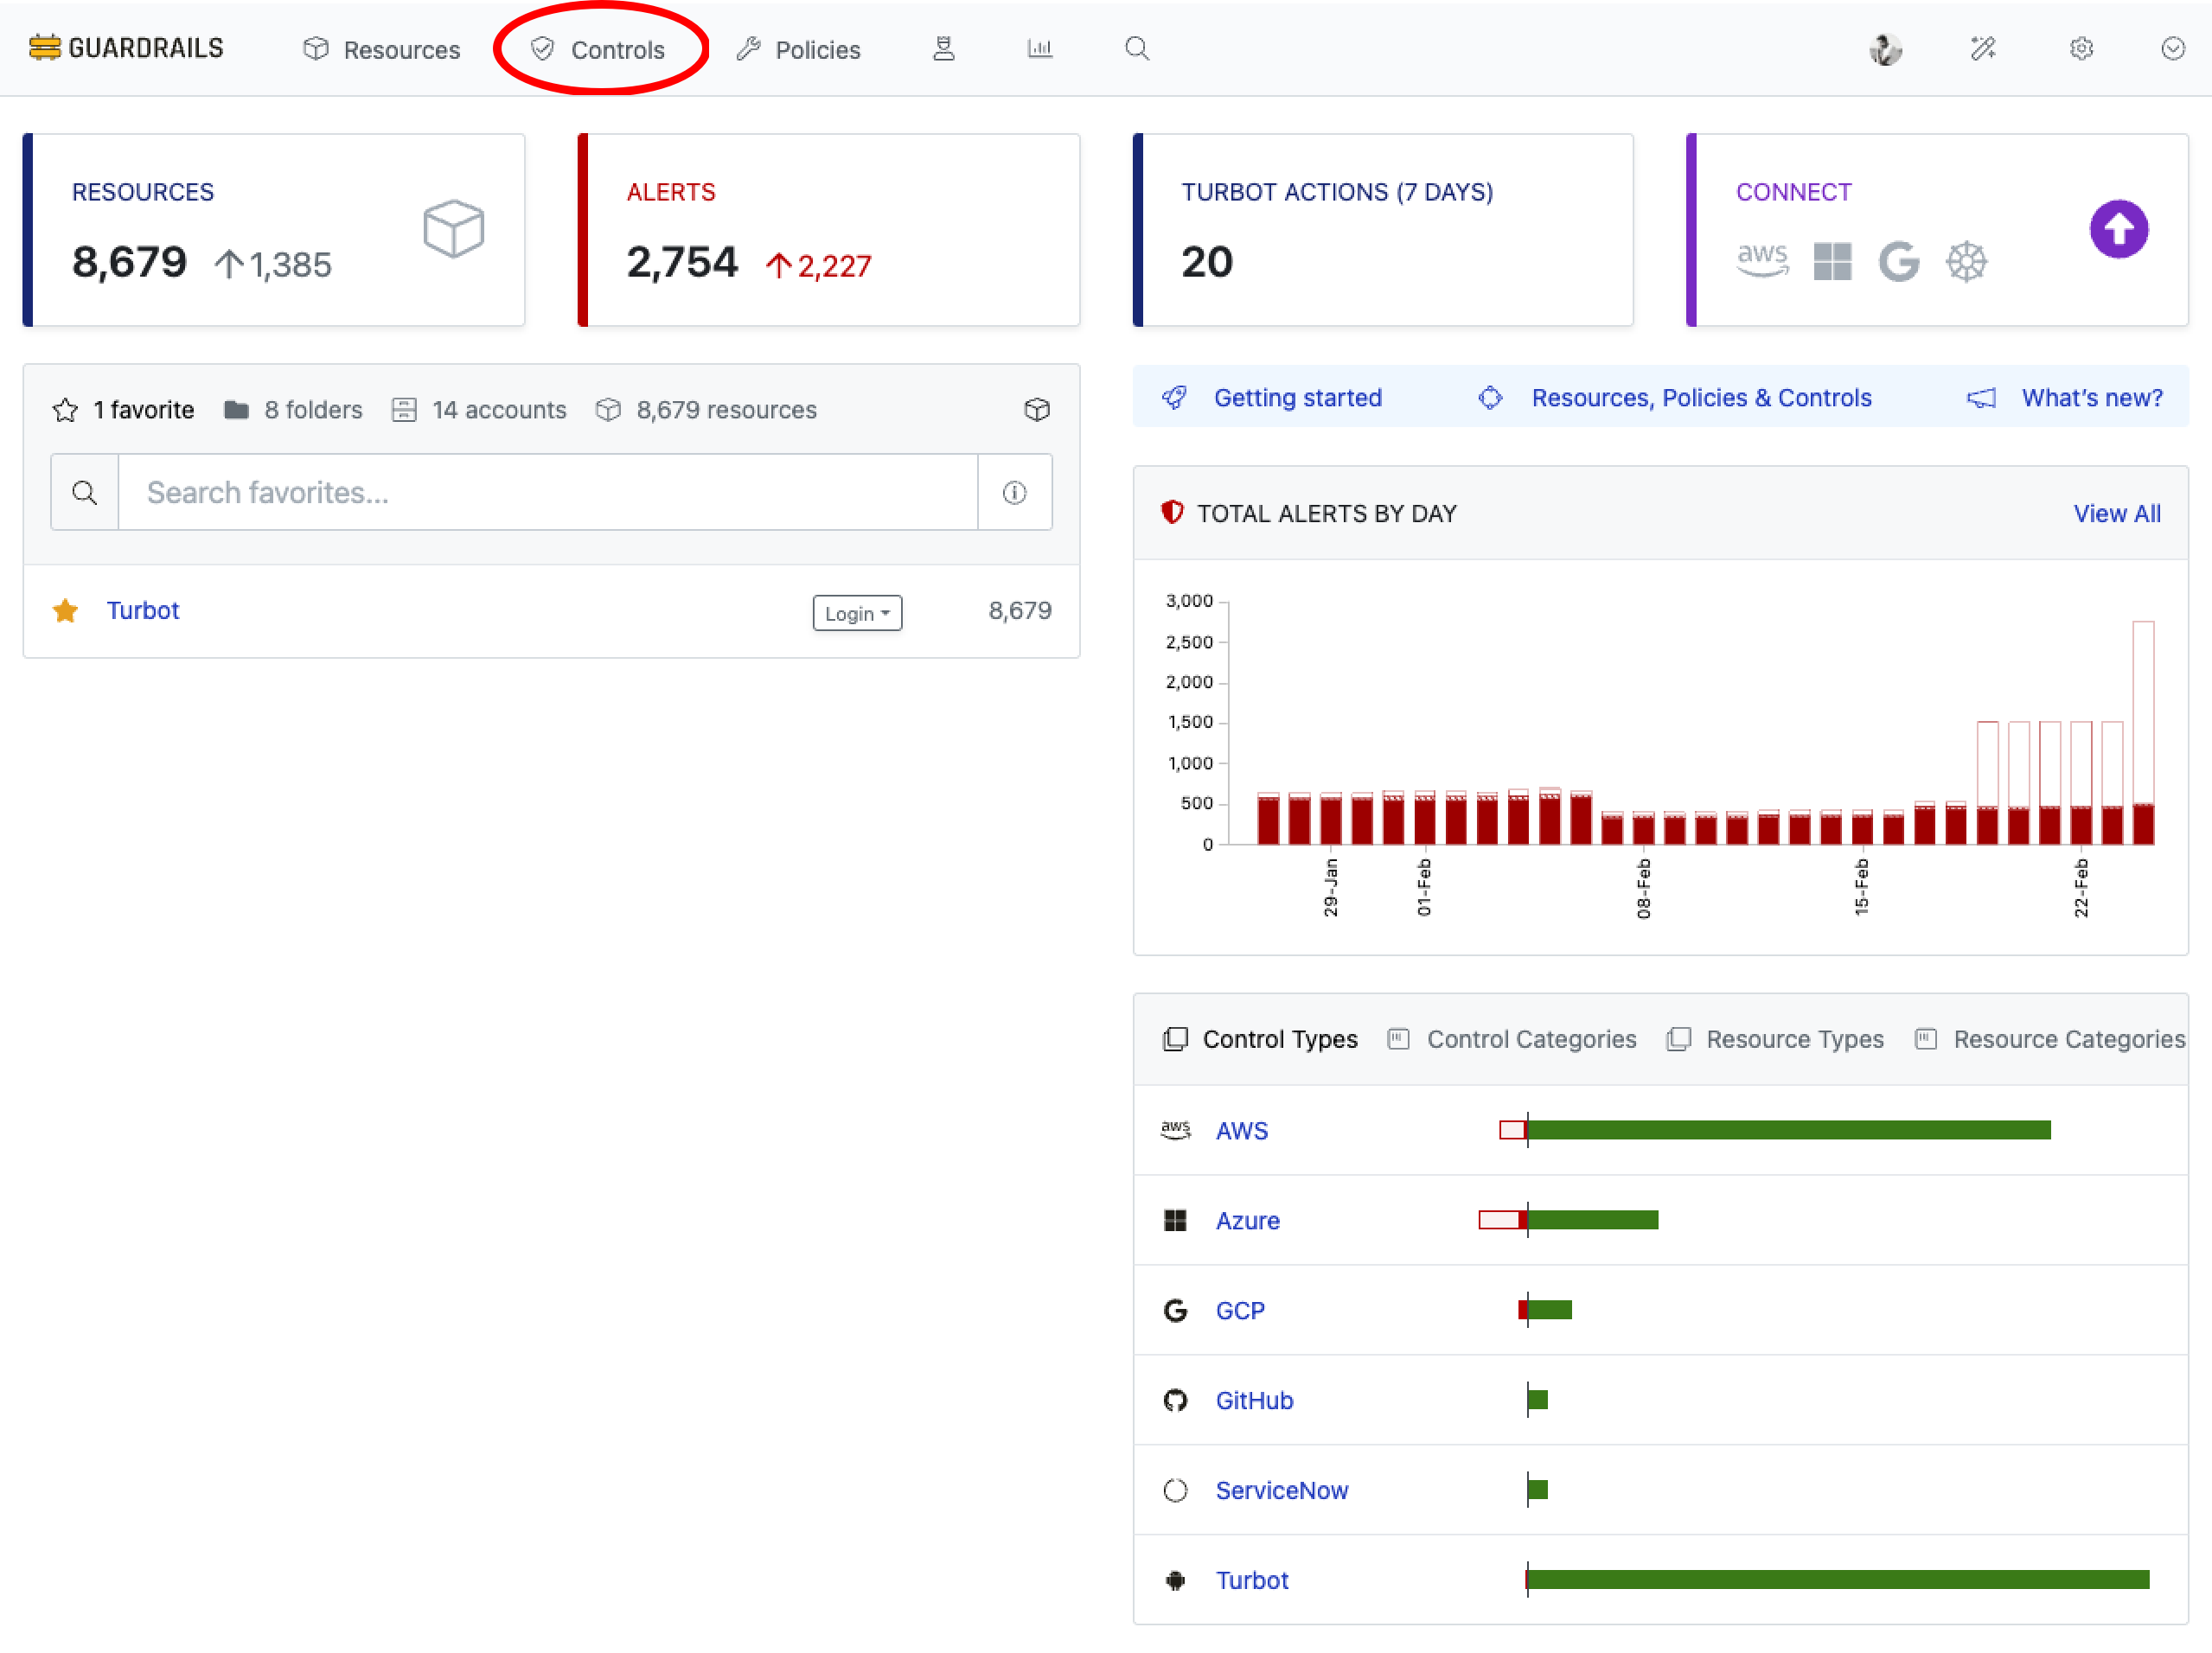This screenshot has height=1653, width=2212.
Task: Open the Guardrails logo home
Action: coord(126,48)
